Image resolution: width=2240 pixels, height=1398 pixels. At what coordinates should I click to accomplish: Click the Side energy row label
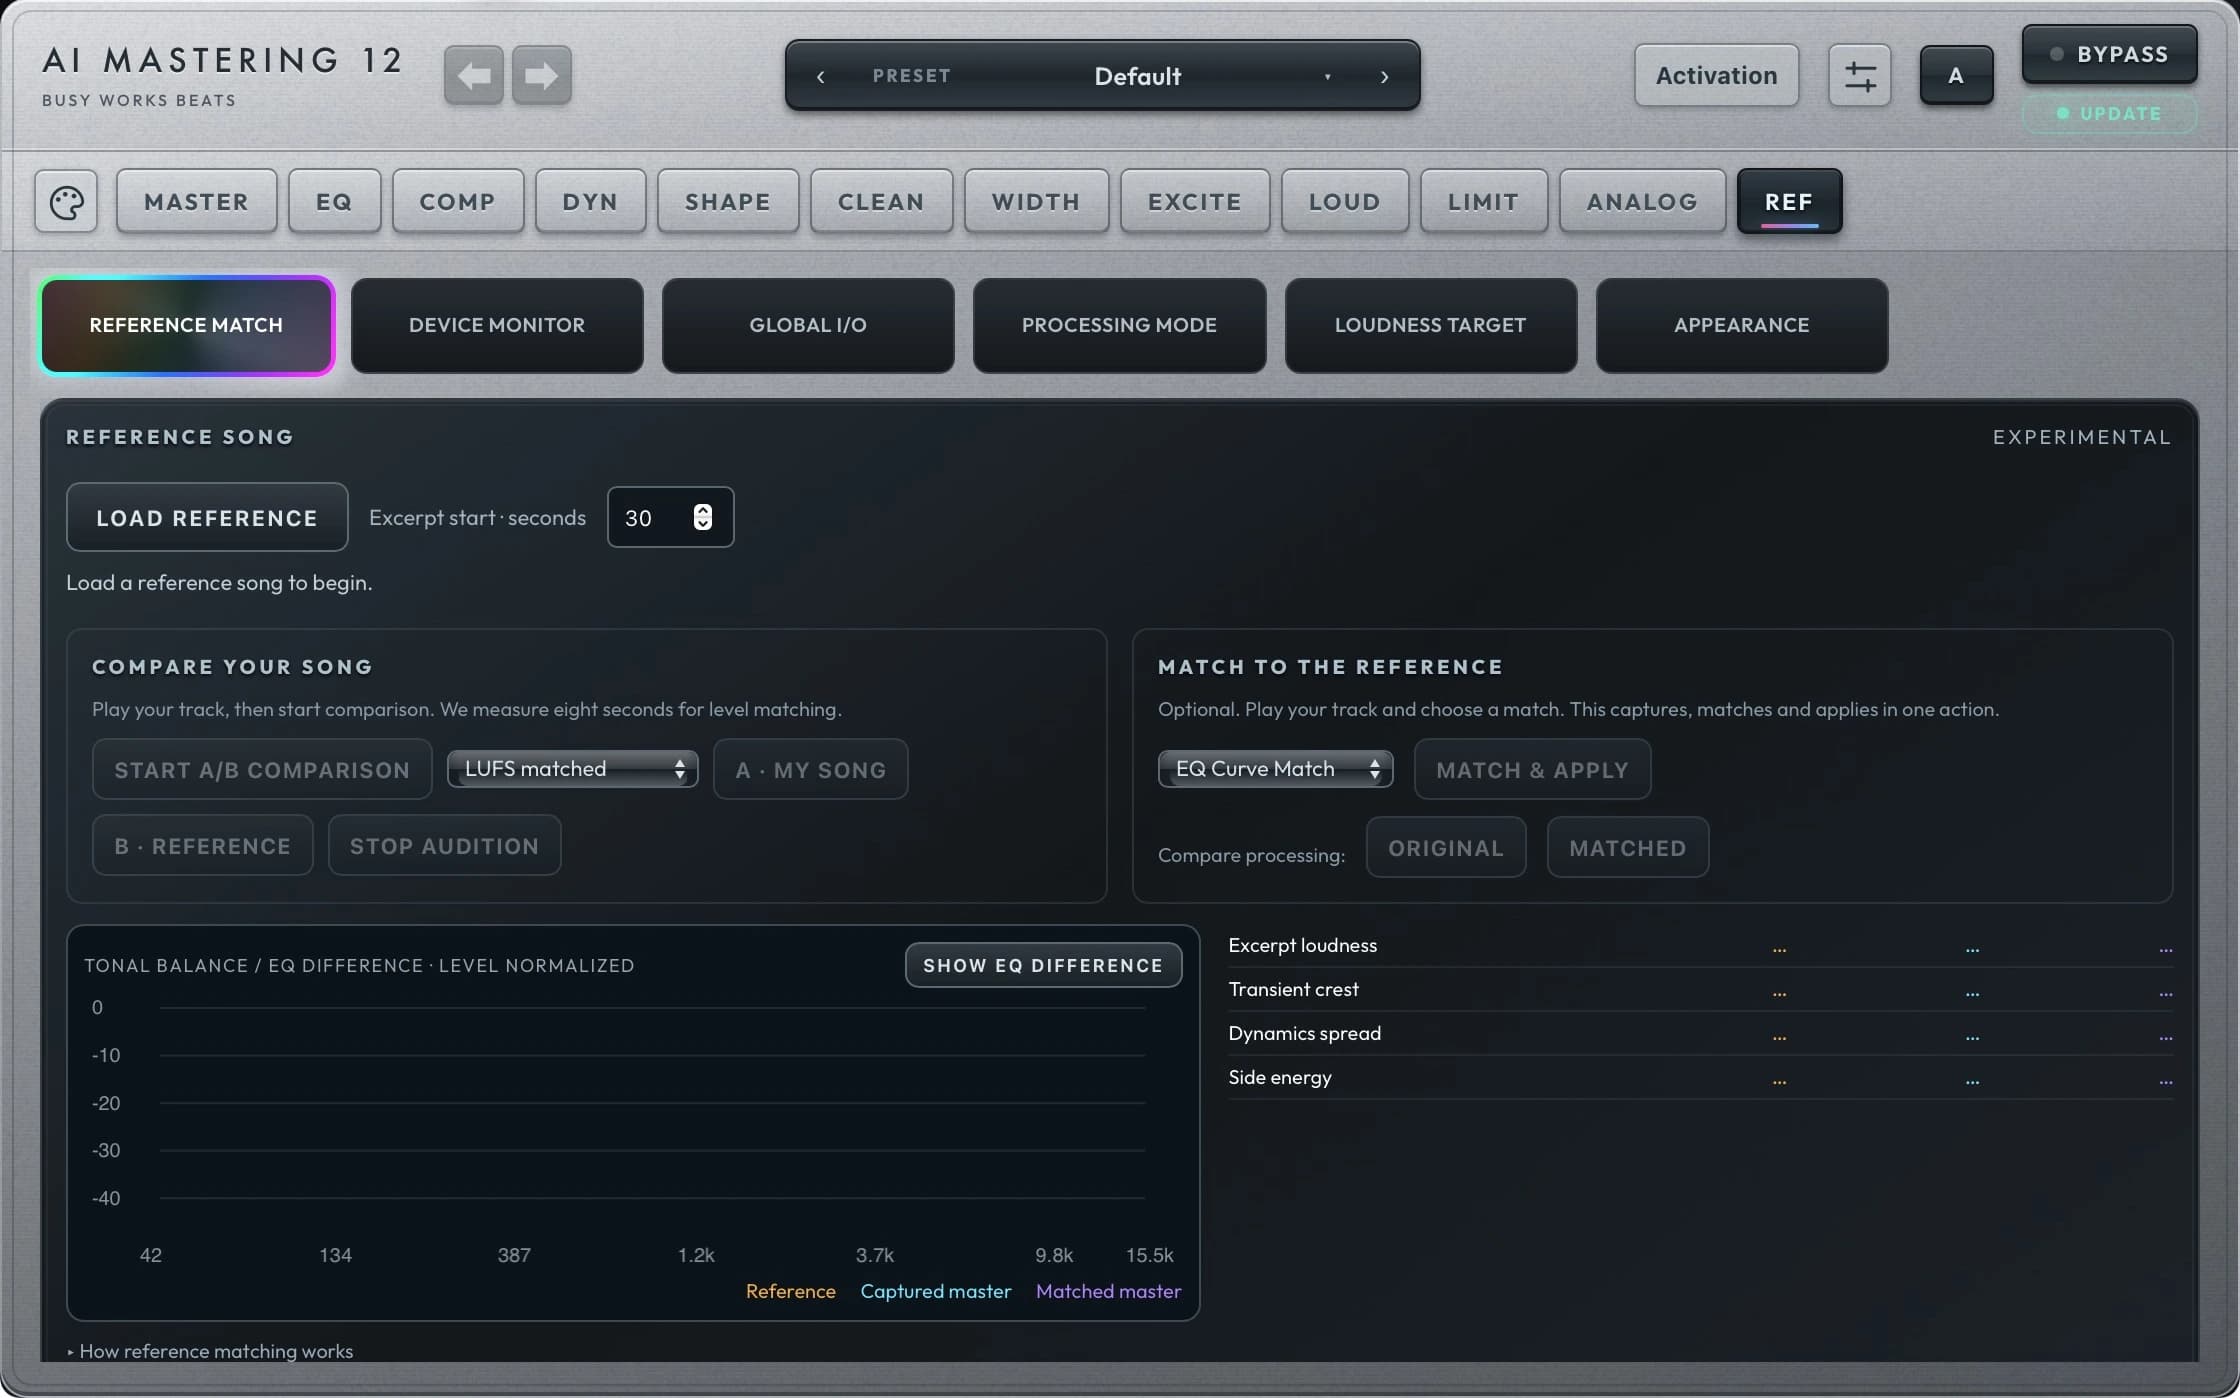1280,1077
